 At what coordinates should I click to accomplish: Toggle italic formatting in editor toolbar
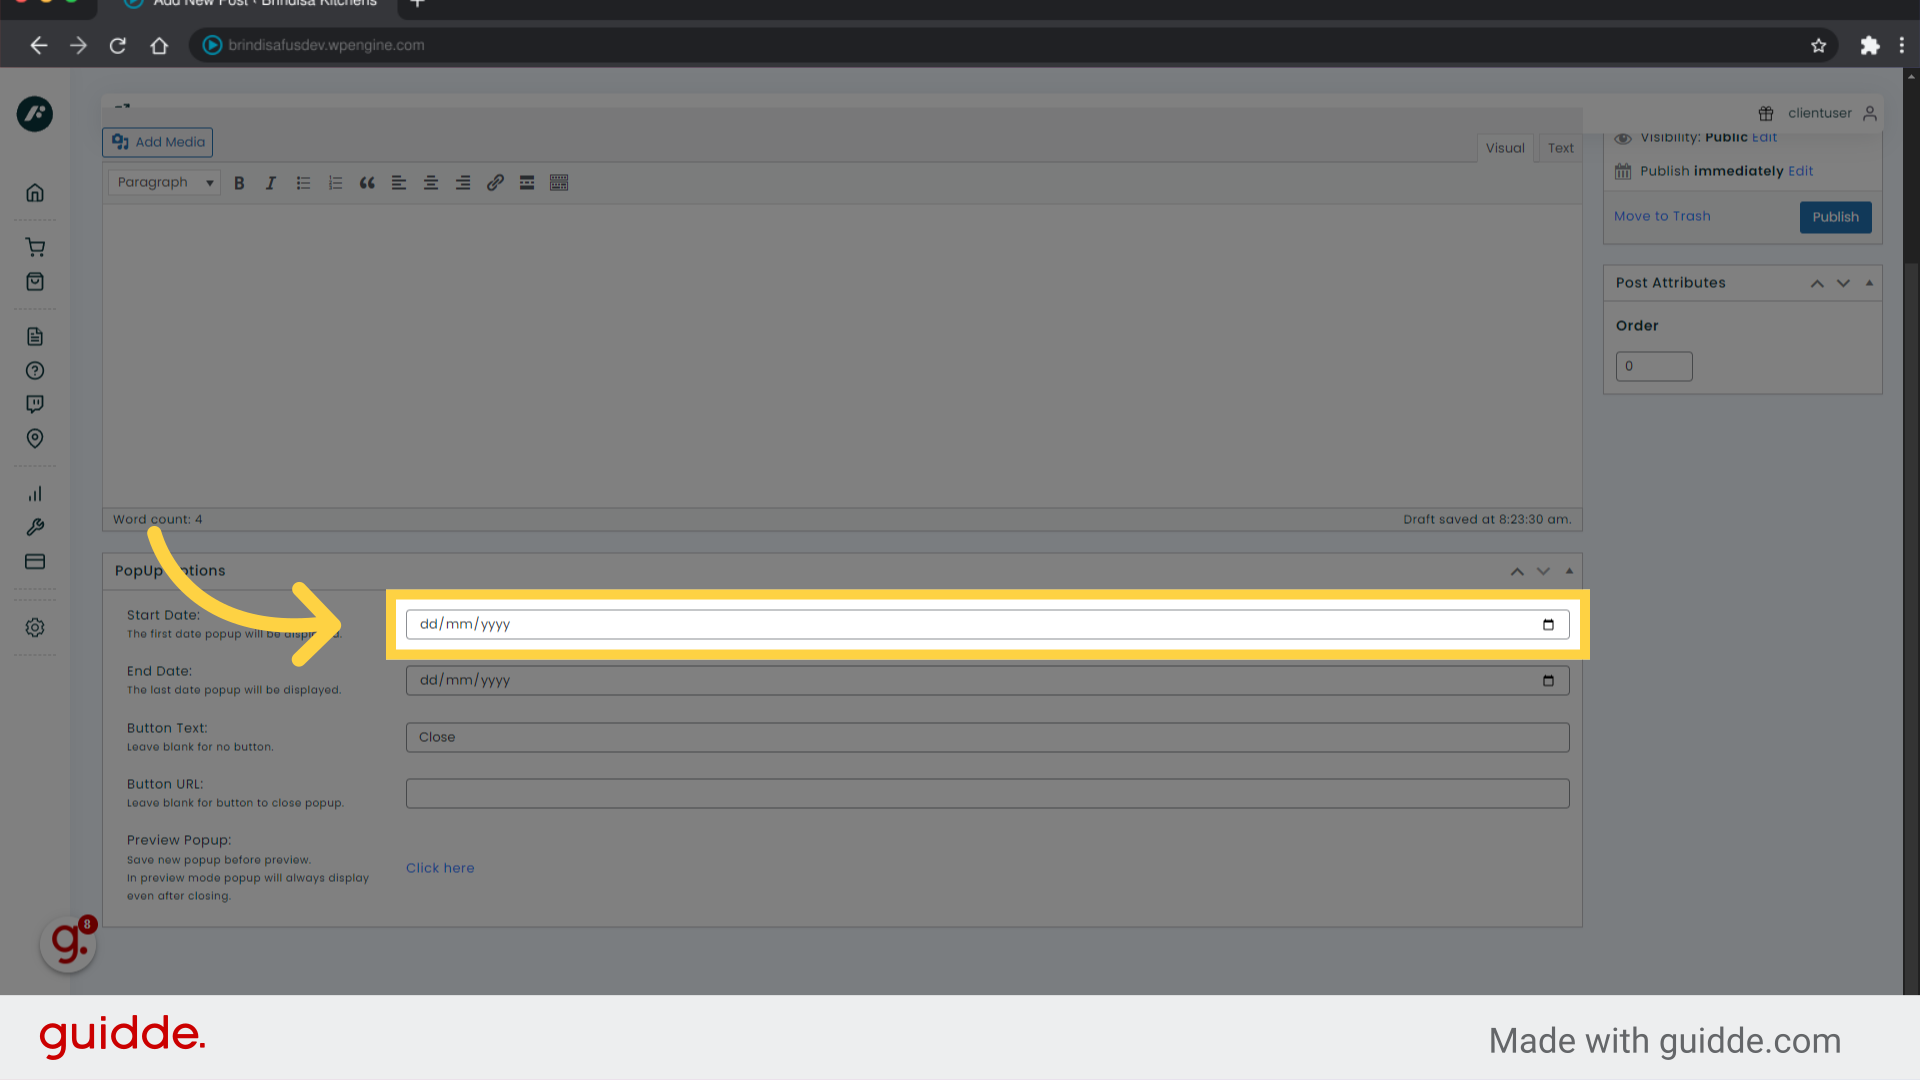(270, 183)
